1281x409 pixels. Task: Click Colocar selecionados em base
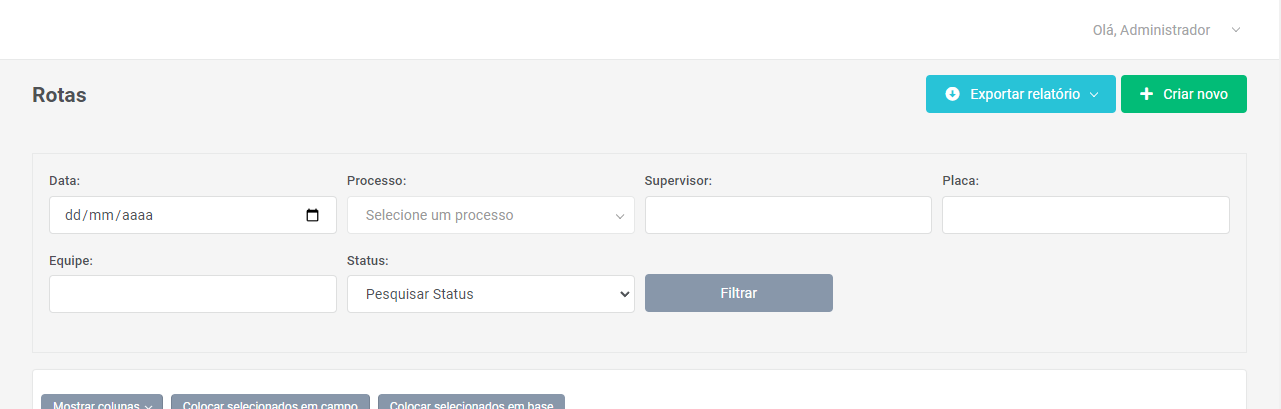471,403
